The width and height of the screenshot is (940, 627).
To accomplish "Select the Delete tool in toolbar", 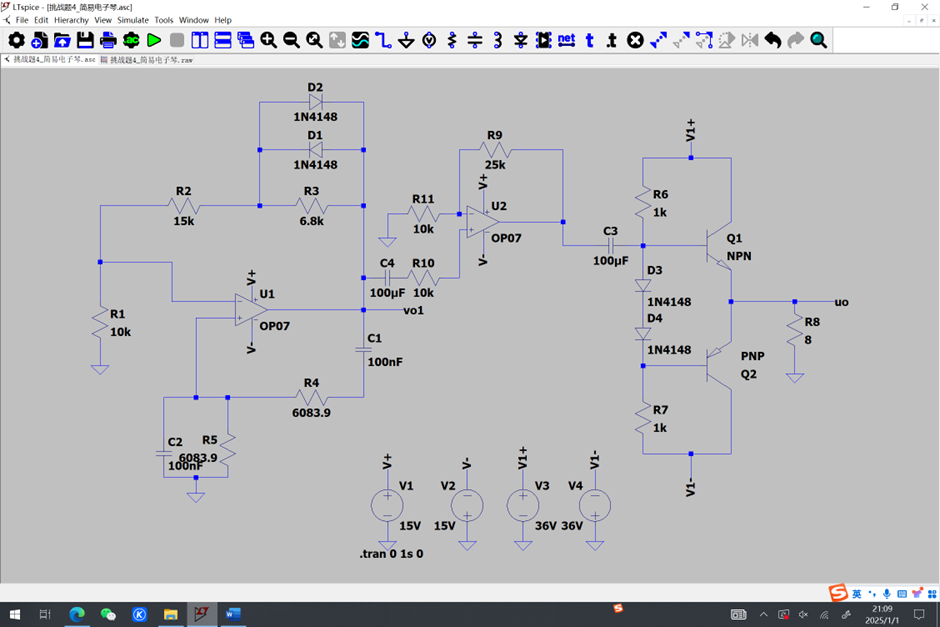I will (635, 40).
